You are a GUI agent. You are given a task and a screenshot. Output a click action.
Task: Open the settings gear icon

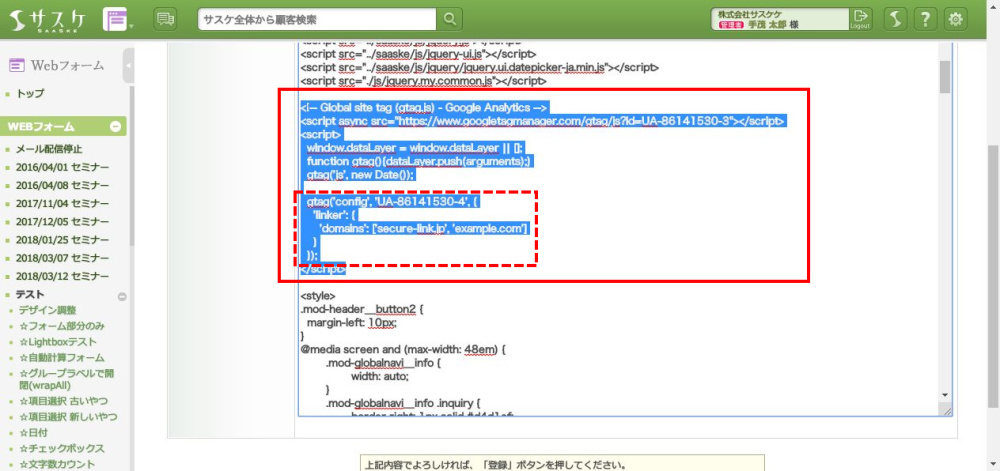click(x=955, y=19)
